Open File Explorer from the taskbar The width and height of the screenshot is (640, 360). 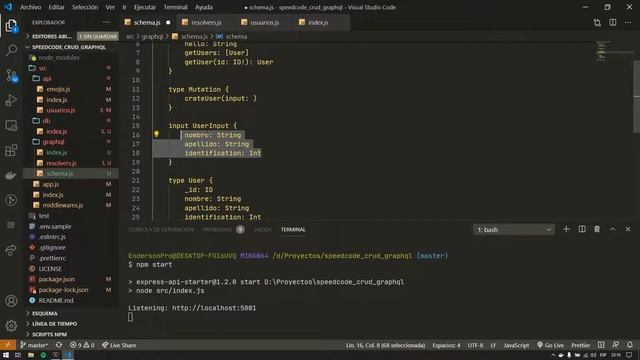[x=31, y=355]
